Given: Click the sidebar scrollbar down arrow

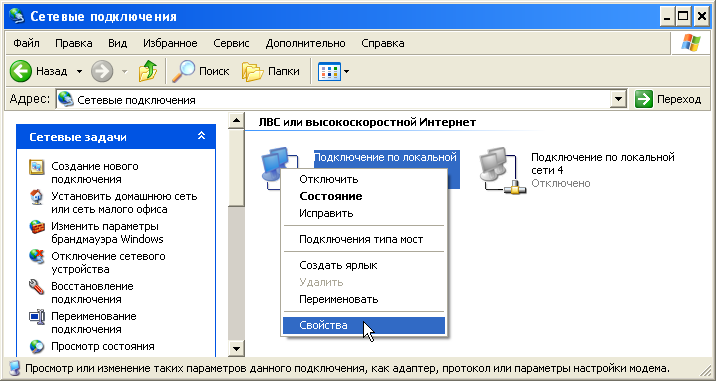Looking at the screenshot, I should point(236,349).
